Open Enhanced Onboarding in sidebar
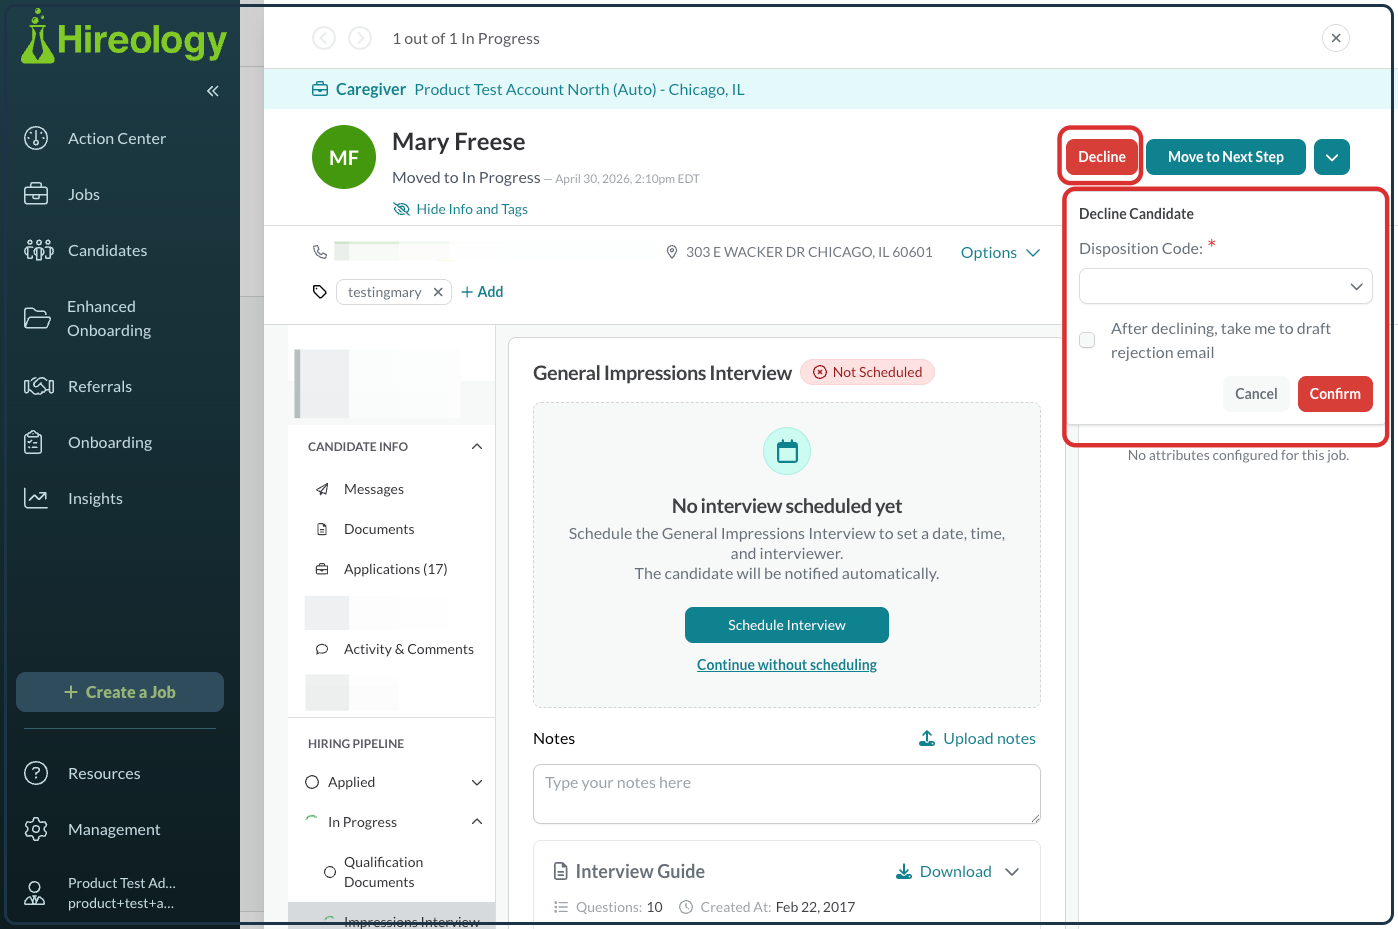 point(109,319)
